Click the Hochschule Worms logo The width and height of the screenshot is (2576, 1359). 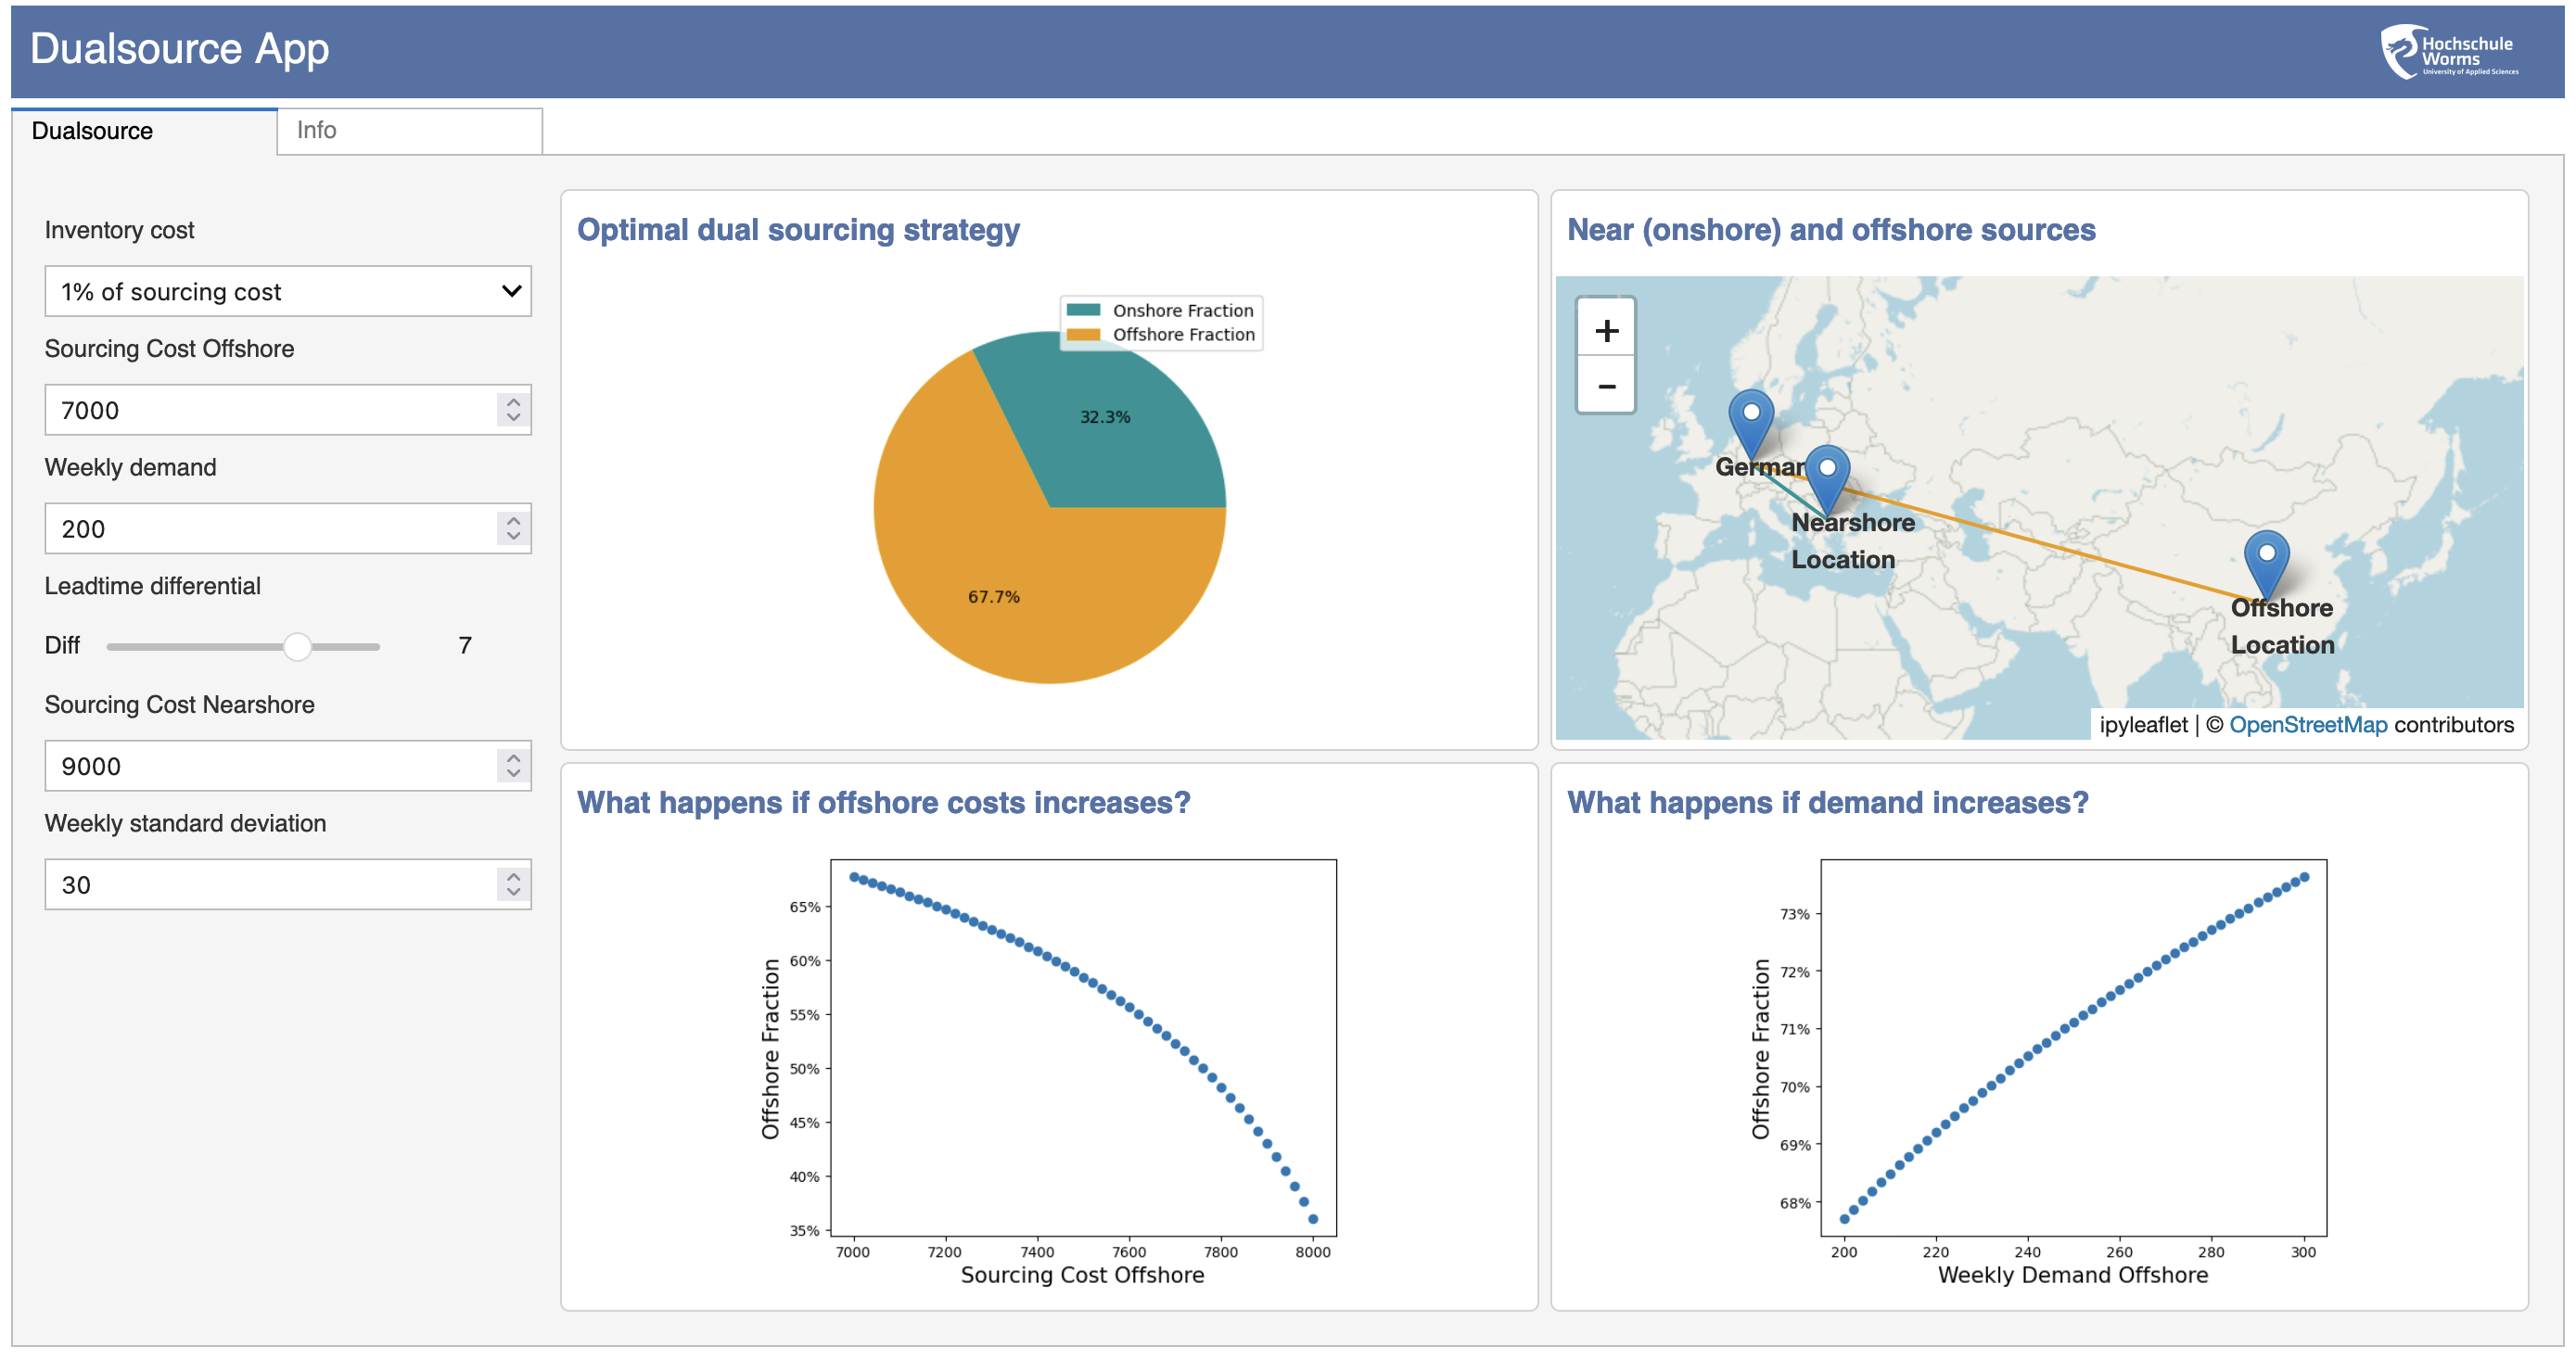tap(2450, 51)
